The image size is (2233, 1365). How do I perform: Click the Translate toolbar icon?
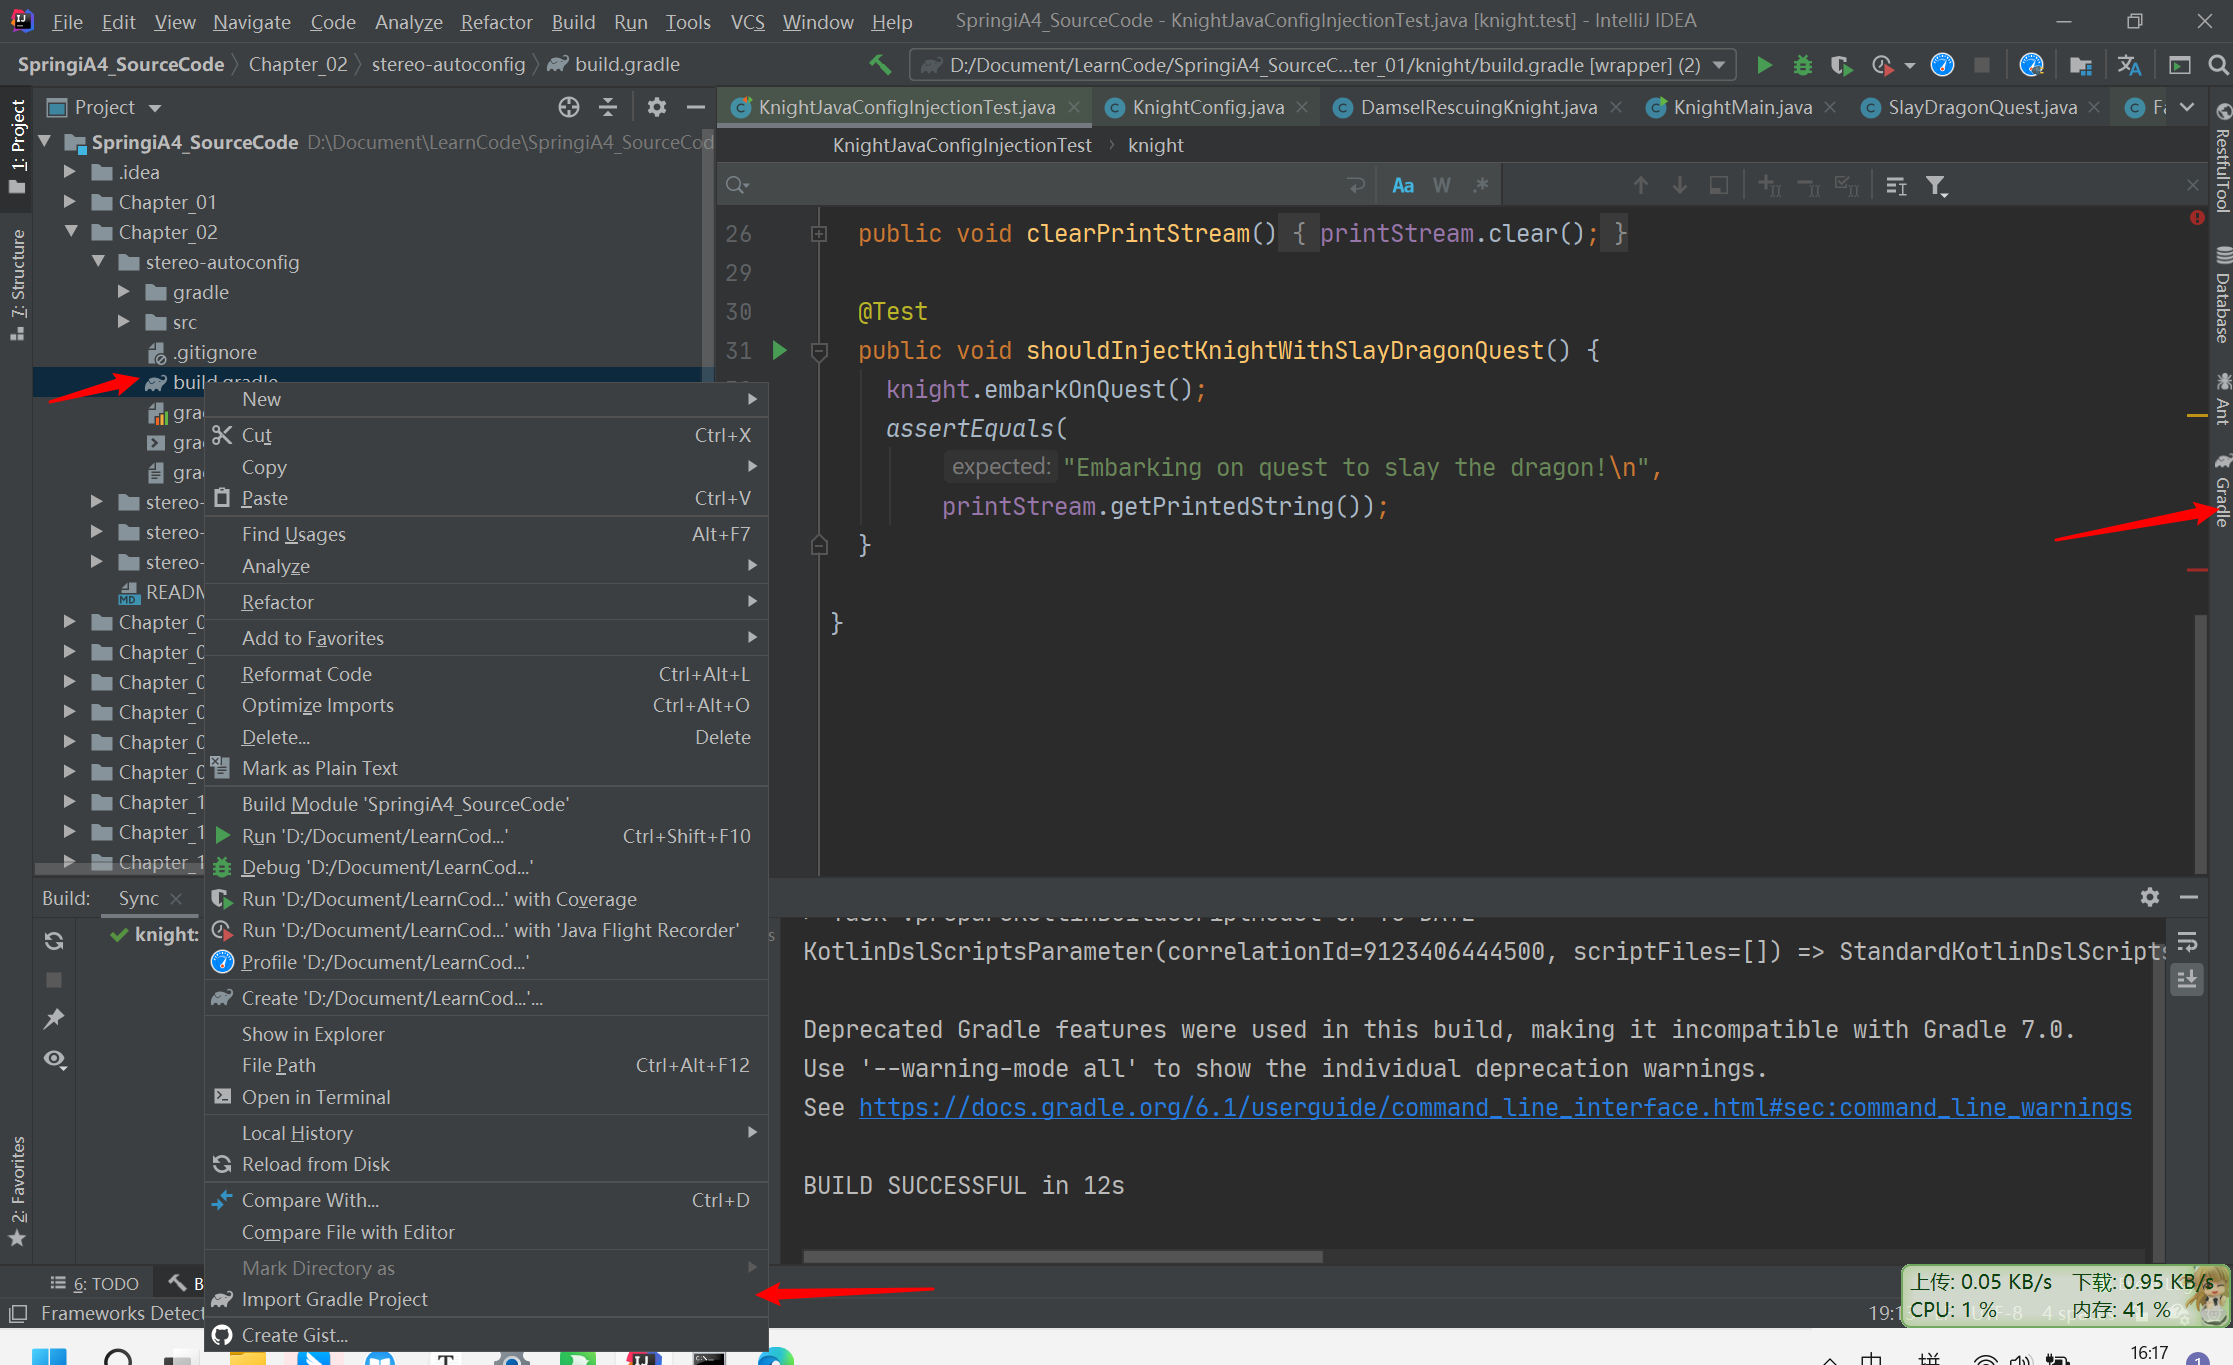coord(2129,65)
